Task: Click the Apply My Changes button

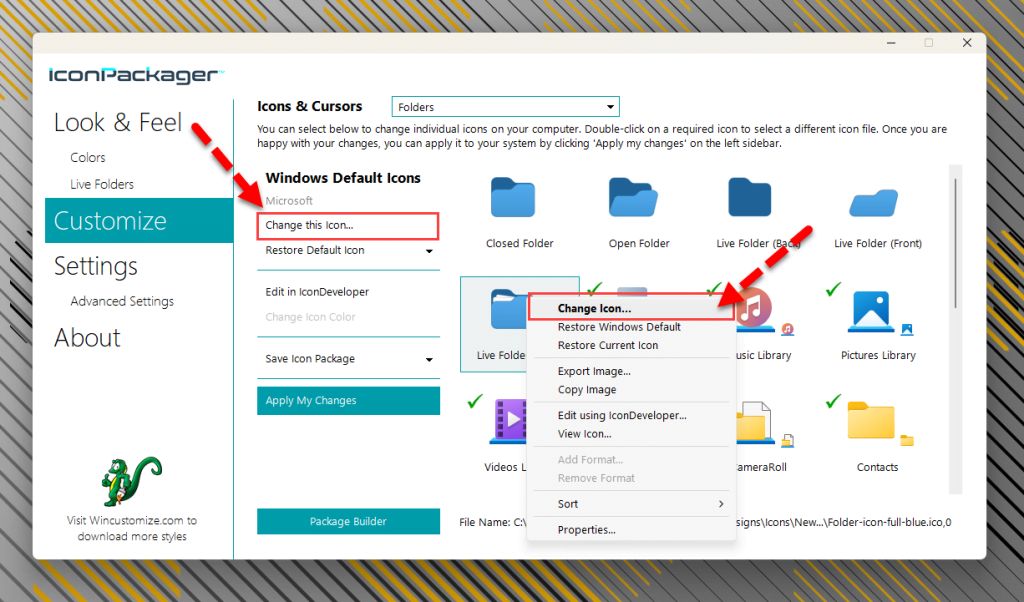Action: pos(348,400)
